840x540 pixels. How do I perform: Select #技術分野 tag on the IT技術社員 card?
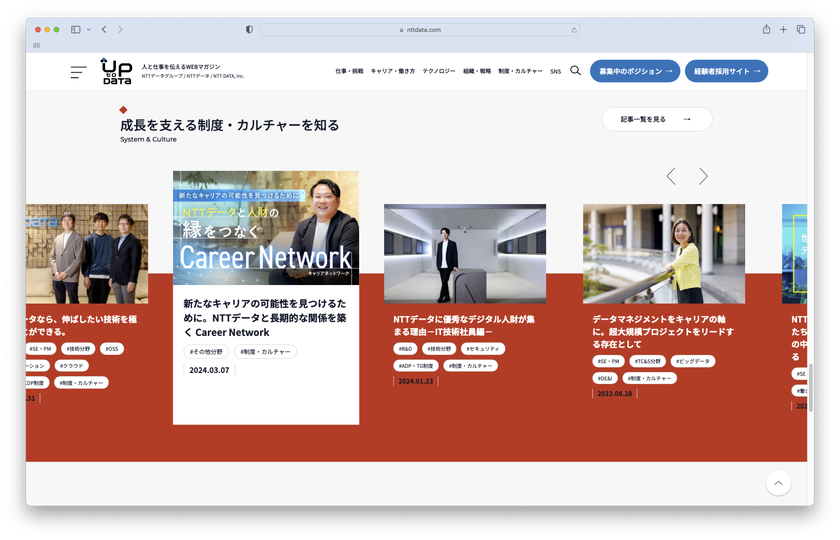pyautogui.click(x=439, y=349)
